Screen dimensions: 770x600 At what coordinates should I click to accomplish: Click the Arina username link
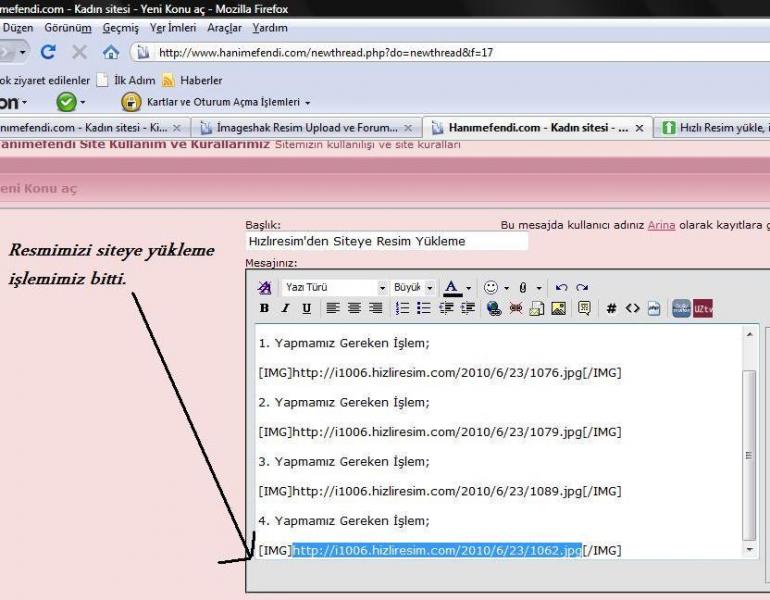pyautogui.click(x=661, y=225)
